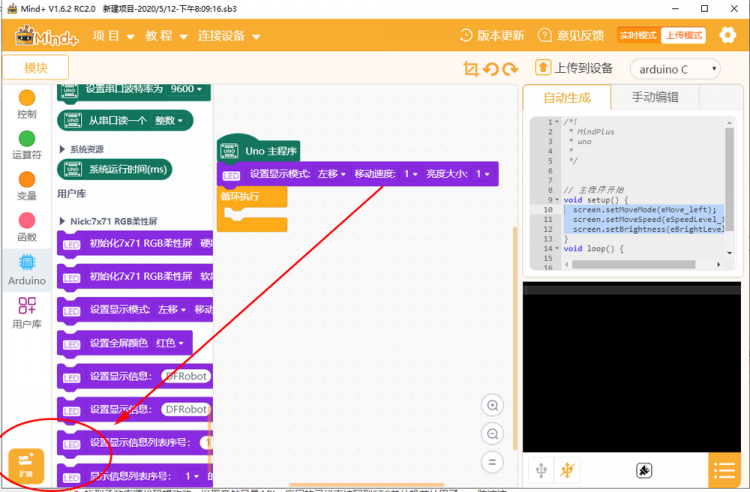This screenshot has width=750, height=492.
Task: Click the orange USB disconnect icon
Action: [567, 470]
